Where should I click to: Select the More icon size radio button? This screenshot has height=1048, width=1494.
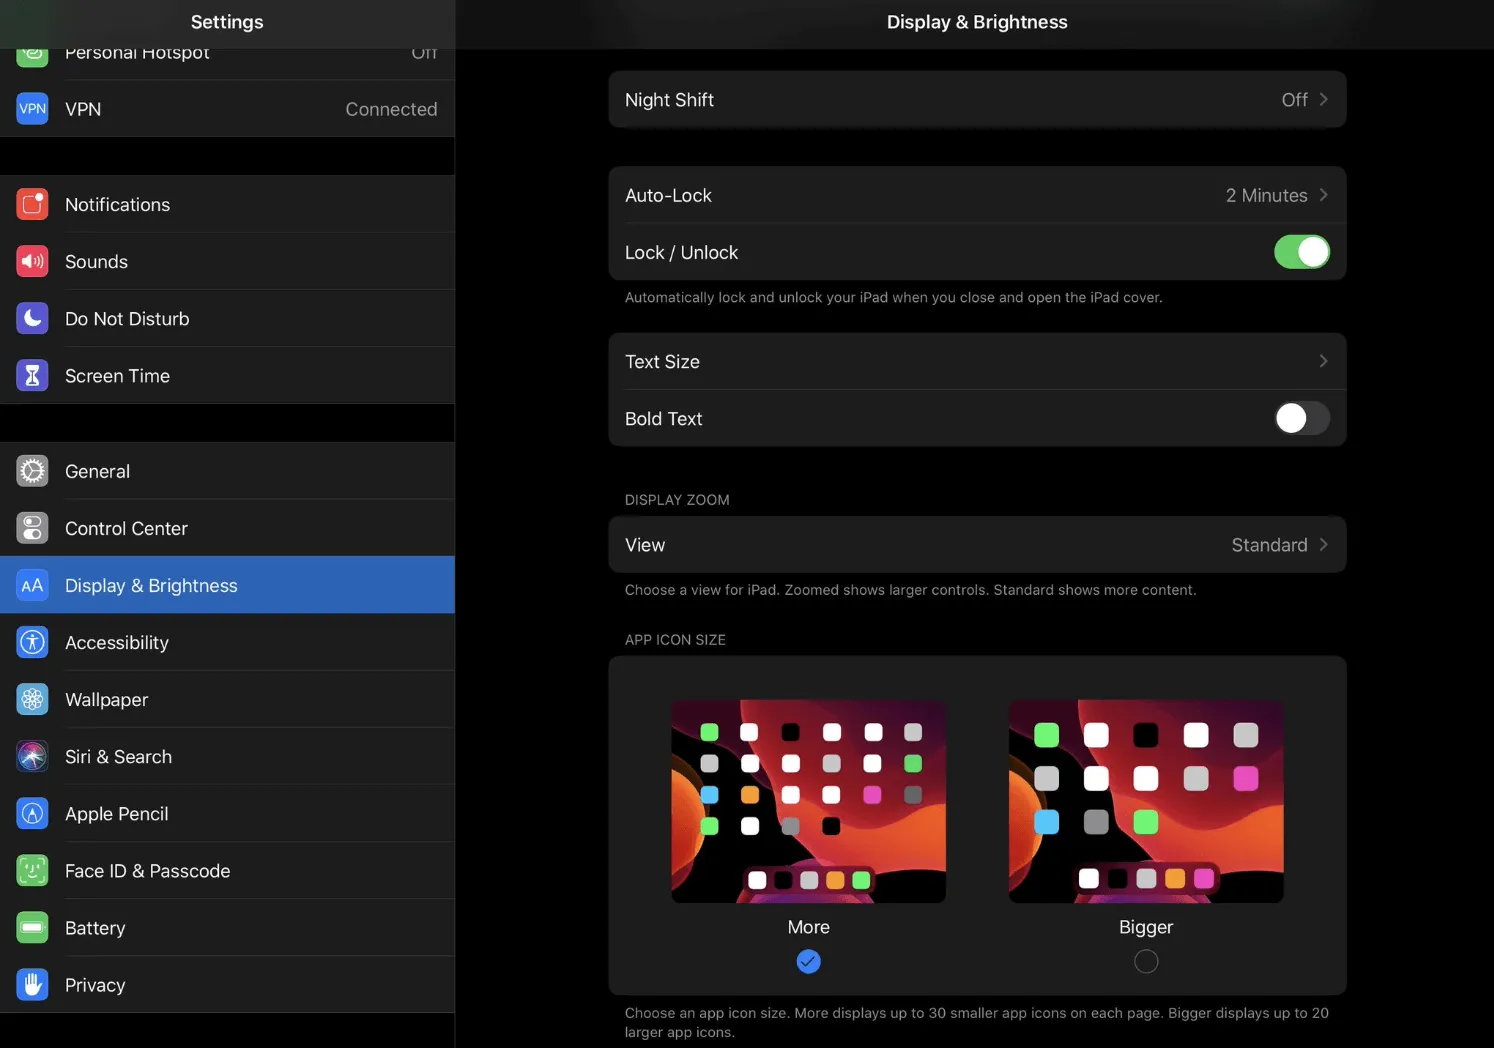click(808, 961)
